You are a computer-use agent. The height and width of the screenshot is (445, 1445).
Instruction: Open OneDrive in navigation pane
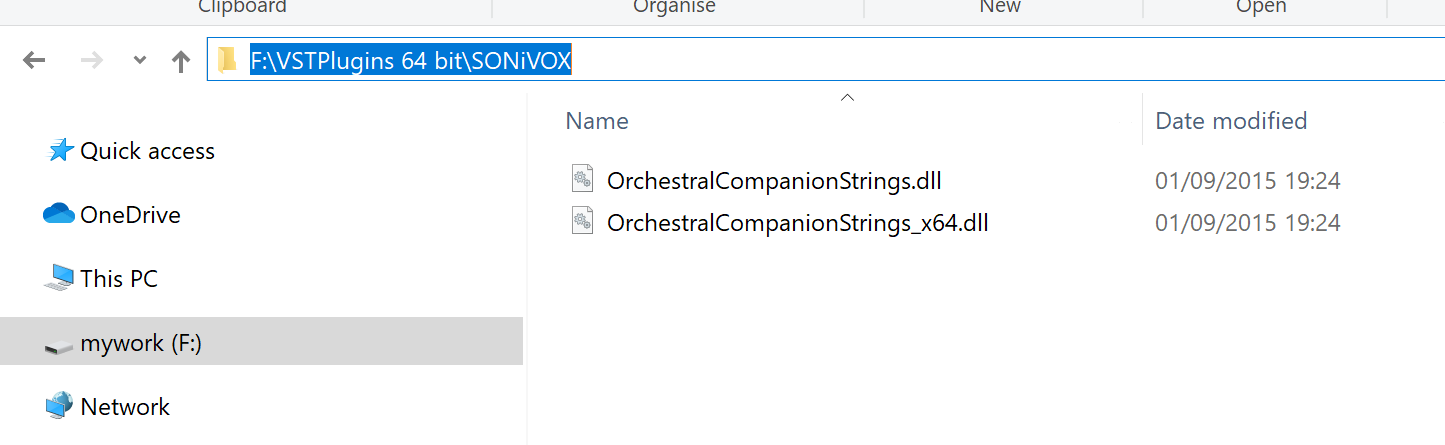point(130,215)
